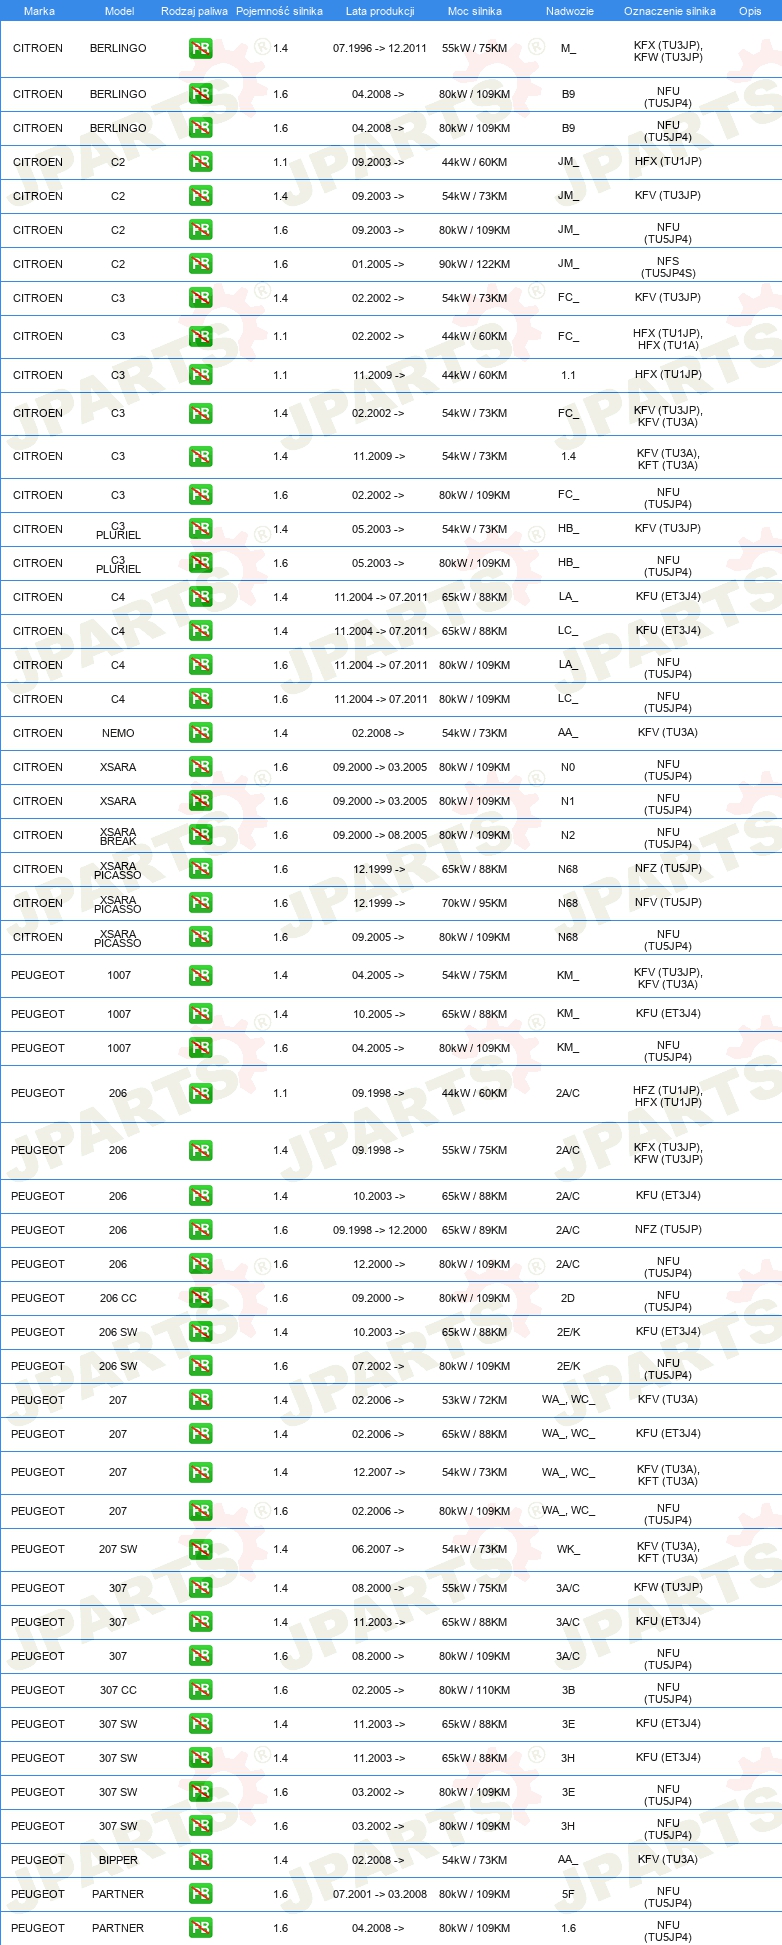Viewport: 782px width, 1945px height.
Task: Click production years '07.2001 -> 03.2008'
Action: click(x=380, y=1894)
